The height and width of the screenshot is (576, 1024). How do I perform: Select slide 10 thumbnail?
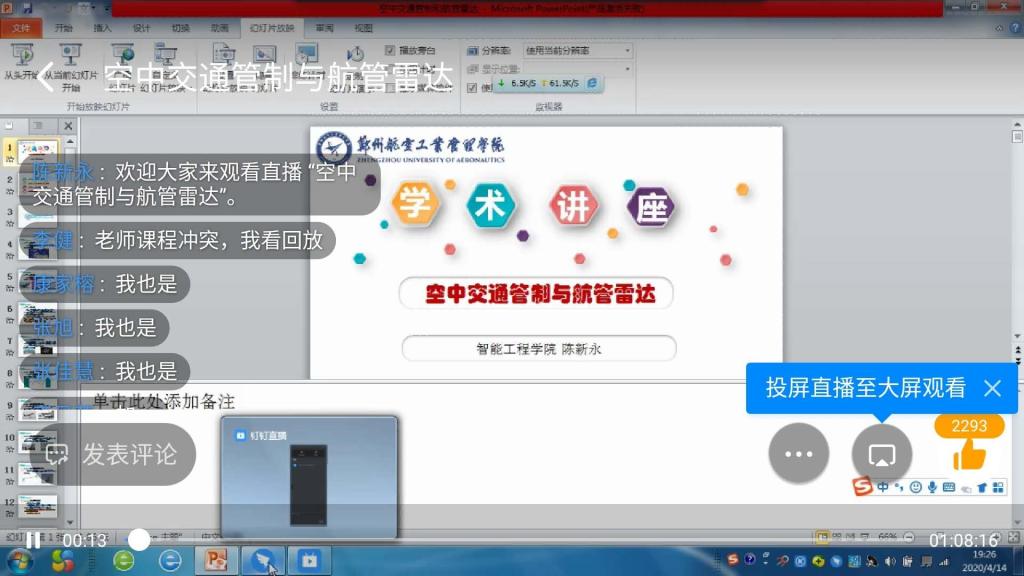click(x=37, y=441)
